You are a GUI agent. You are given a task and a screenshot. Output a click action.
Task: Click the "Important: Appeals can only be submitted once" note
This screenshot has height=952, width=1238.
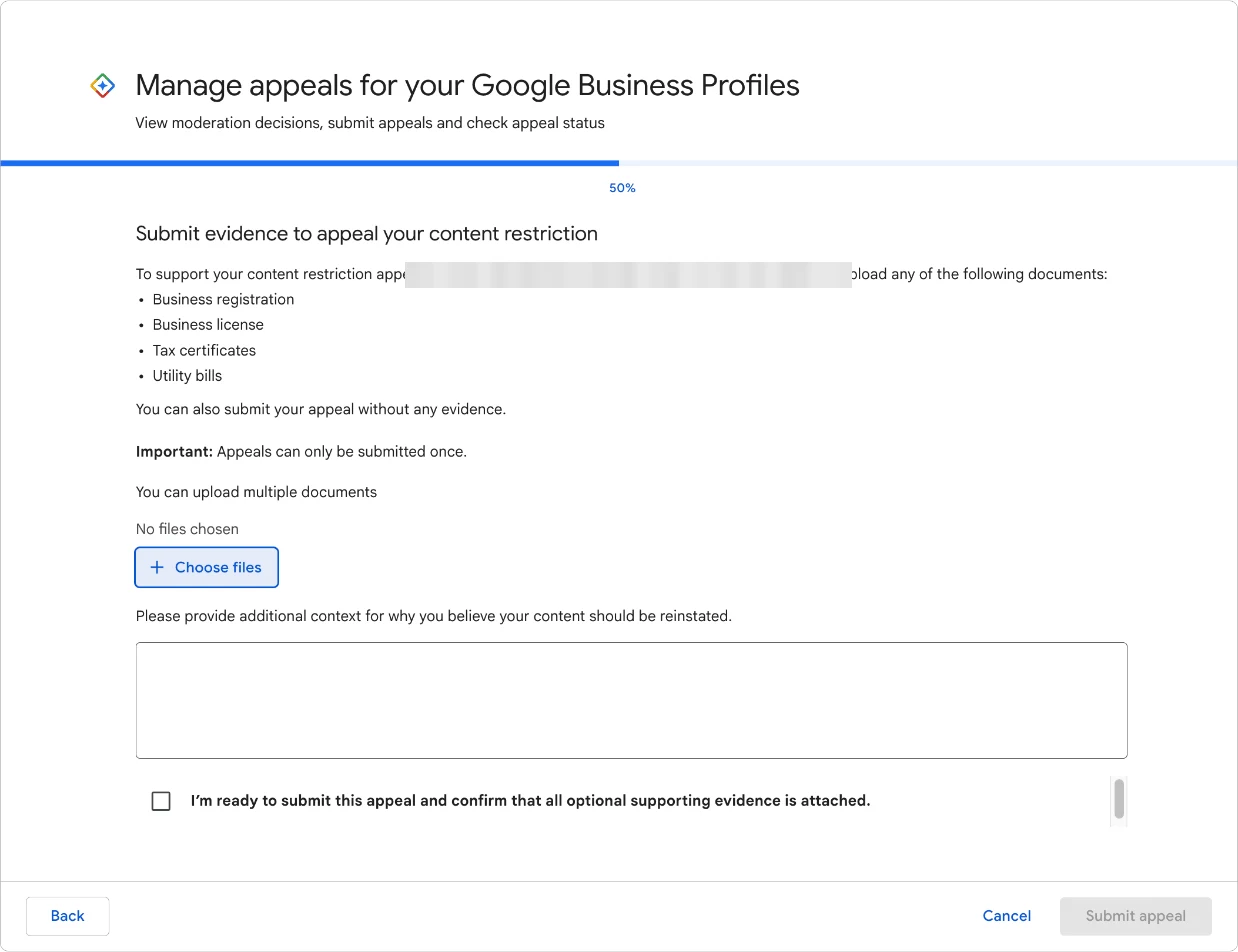301,451
